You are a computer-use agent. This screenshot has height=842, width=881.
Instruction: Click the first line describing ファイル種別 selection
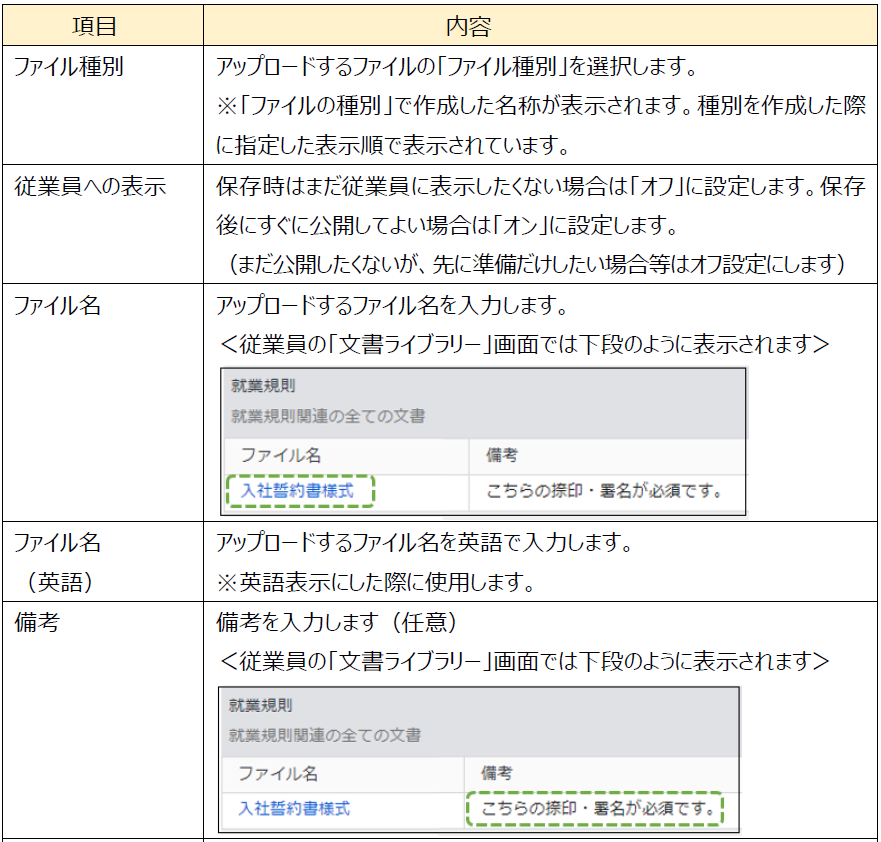pyautogui.click(x=456, y=69)
